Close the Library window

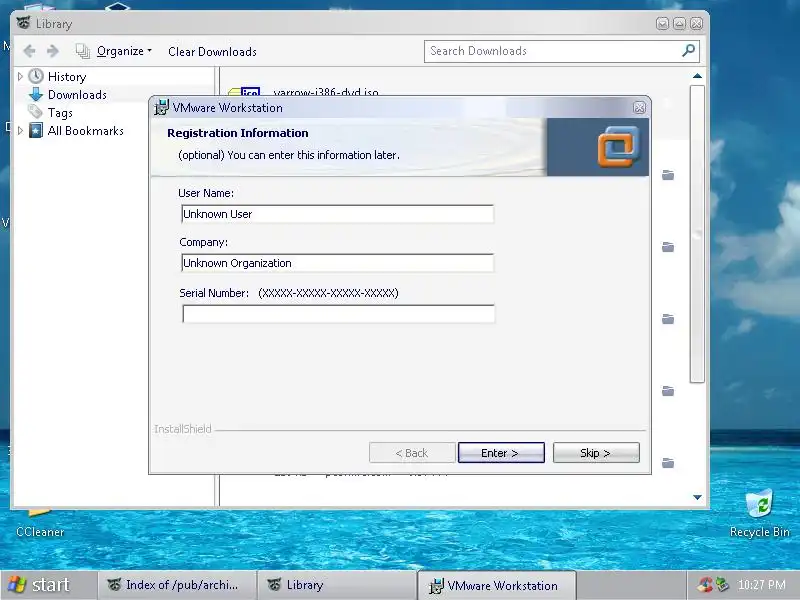click(696, 23)
